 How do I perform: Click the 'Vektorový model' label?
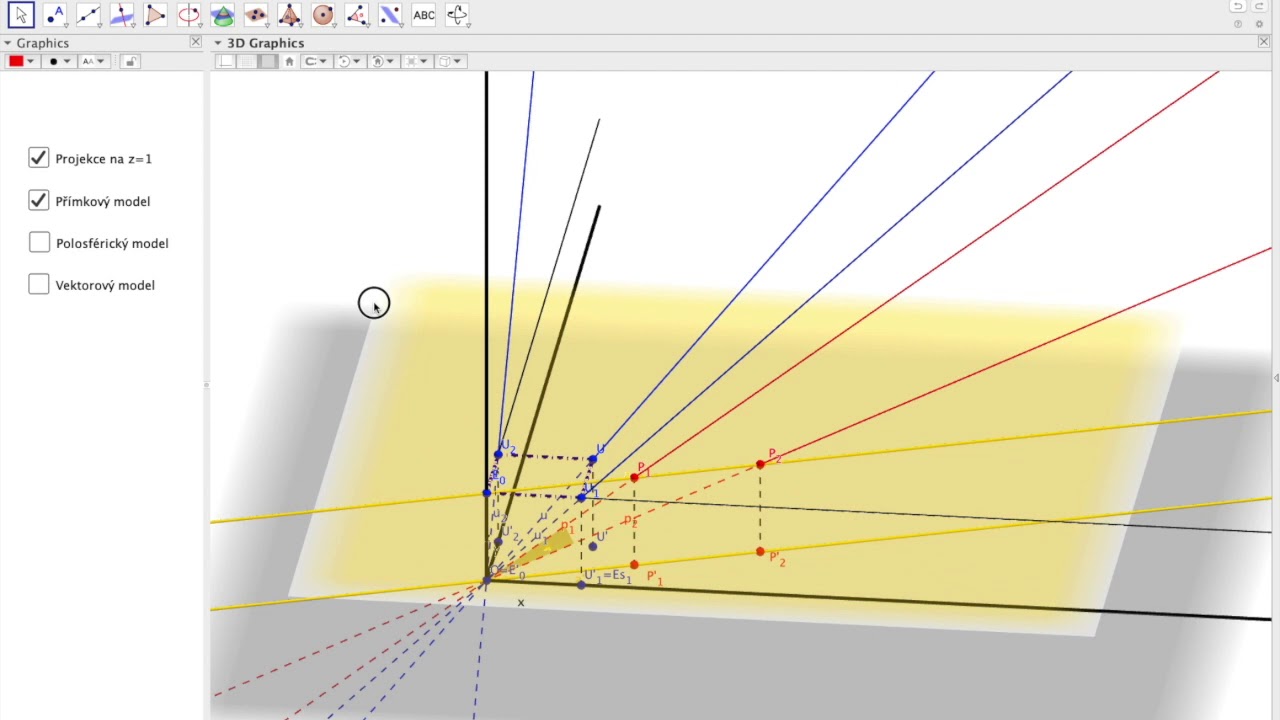(x=105, y=285)
